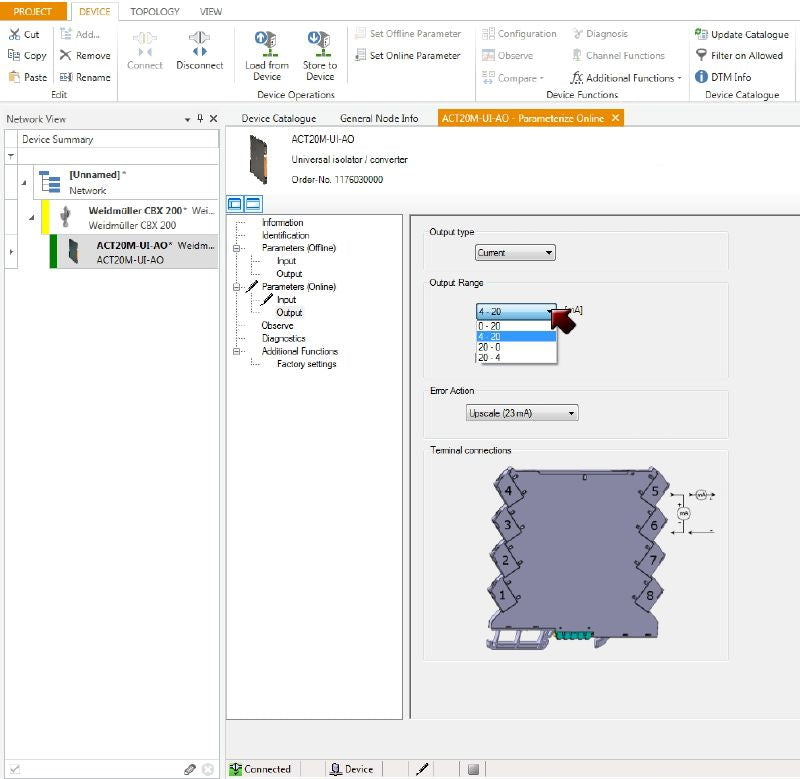Click the Disconnect device icon

199,44
